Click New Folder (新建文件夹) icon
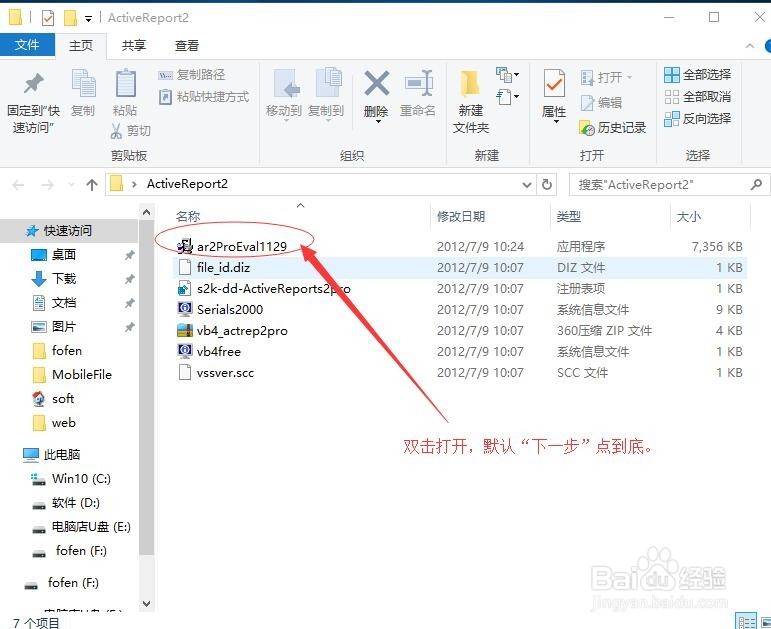The height and width of the screenshot is (629, 771). [x=471, y=83]
